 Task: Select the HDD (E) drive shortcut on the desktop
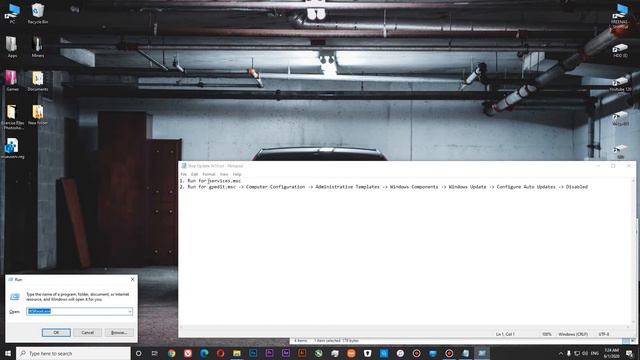point(620,50)
